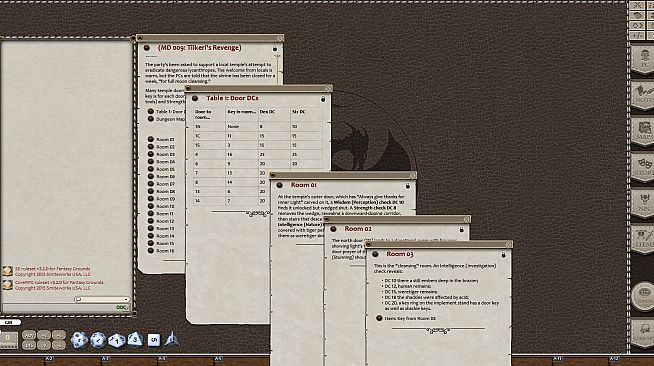Image resolution: width=654 pixels, height=366 pixels.
Task: Open Room 01 link in Tilkeri's Revenge
Action: point(161,139)
